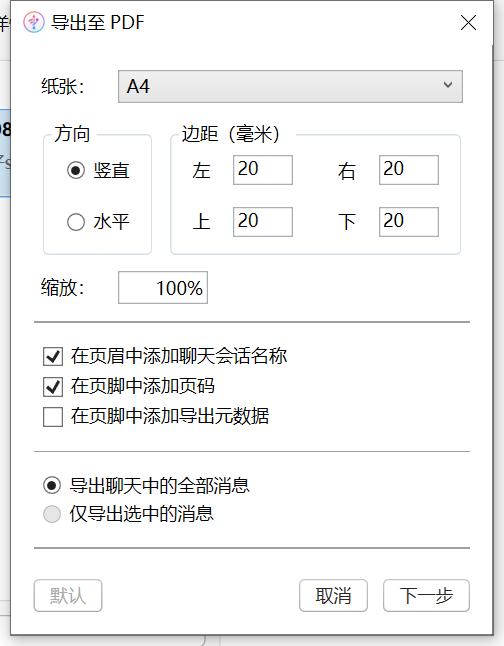Select the 水平 orientation radio button

pos(76,222)
